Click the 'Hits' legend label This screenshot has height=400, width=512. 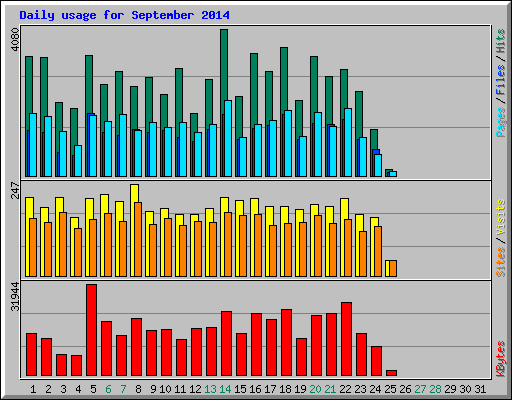tap(501, 41)
